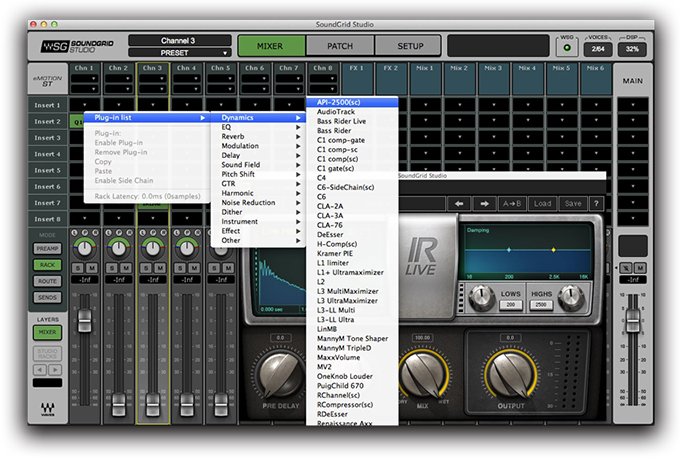Click the Lows damping knob
Image resolution: width=680 pixels, height=462 pixels.
(481, 298)
